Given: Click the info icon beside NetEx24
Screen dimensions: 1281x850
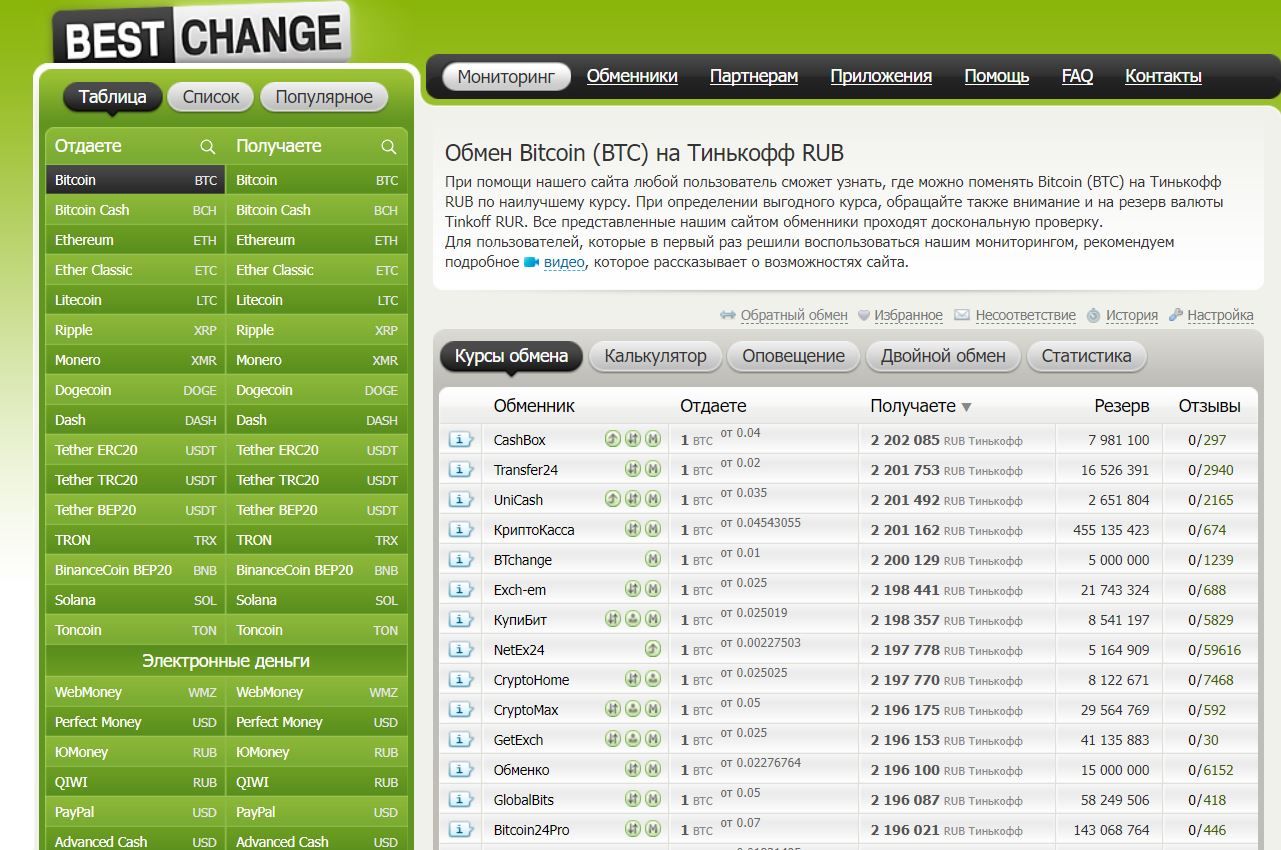Looking at the screenshot, I should [461, 650].
